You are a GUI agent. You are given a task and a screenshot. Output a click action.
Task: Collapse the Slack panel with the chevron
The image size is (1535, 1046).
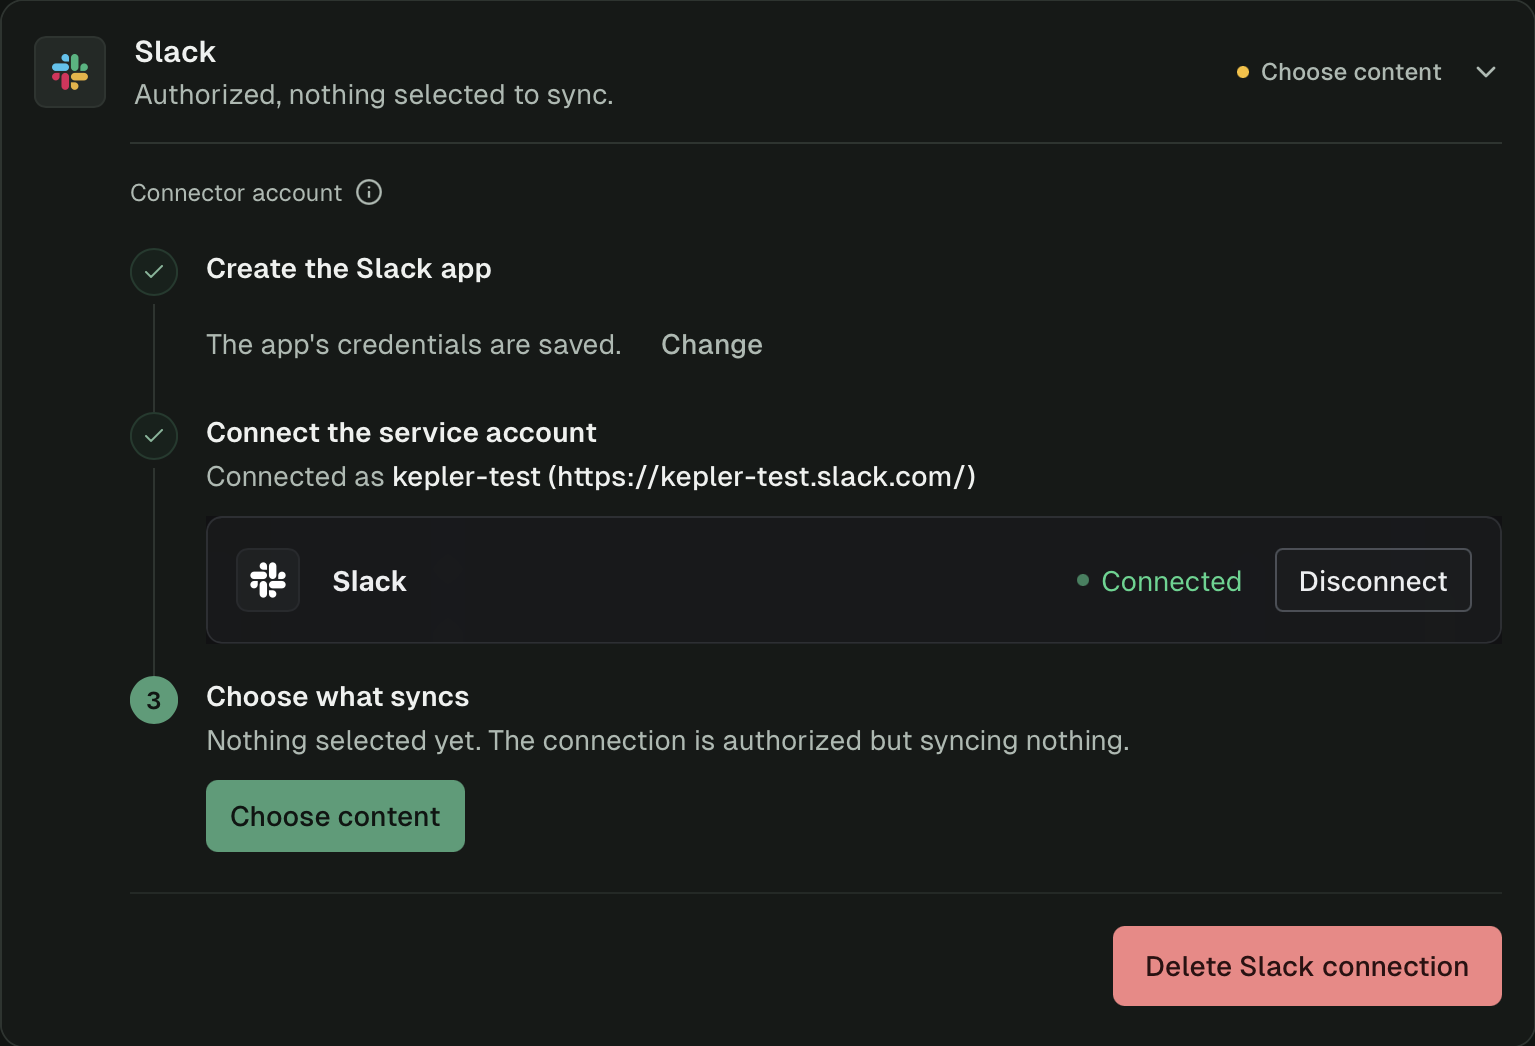(x=1486, y=72)
